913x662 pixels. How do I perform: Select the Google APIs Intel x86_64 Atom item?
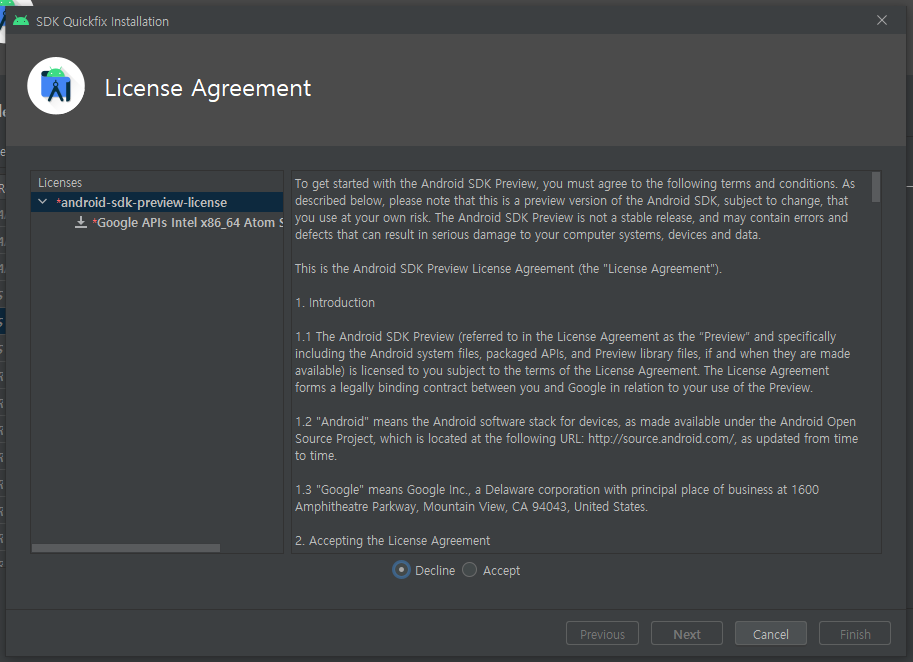point(189,222)
